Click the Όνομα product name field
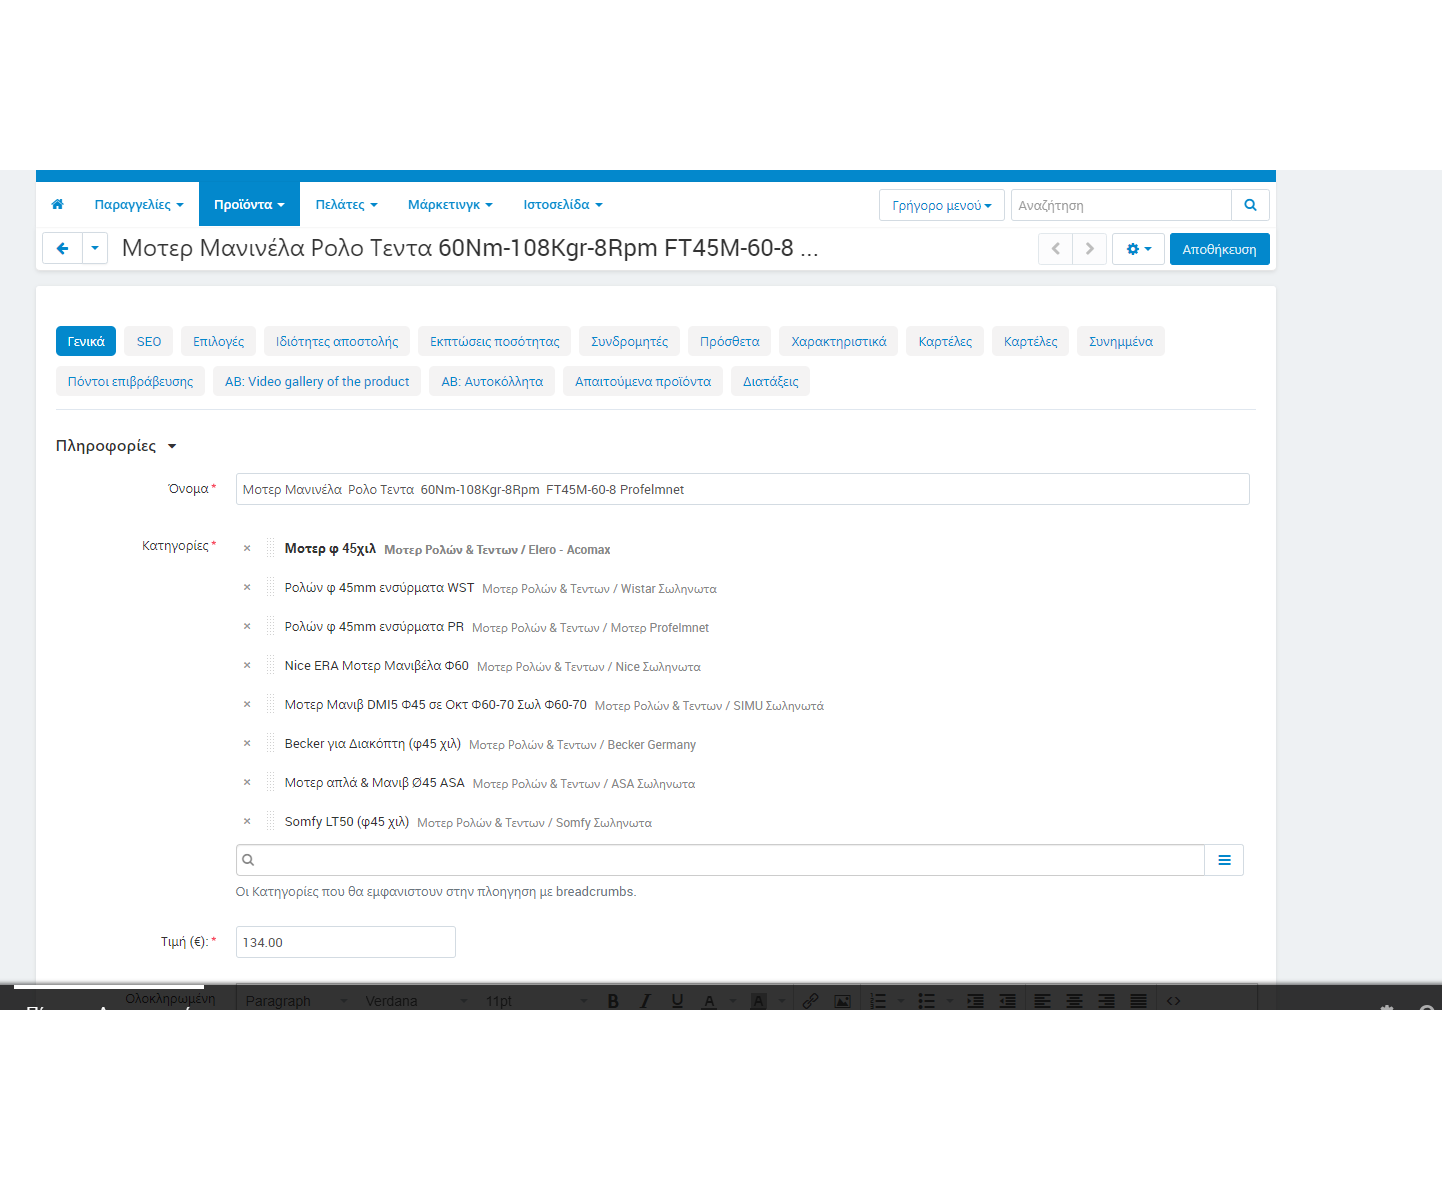1442x1180 pixels. pos(743,489)
